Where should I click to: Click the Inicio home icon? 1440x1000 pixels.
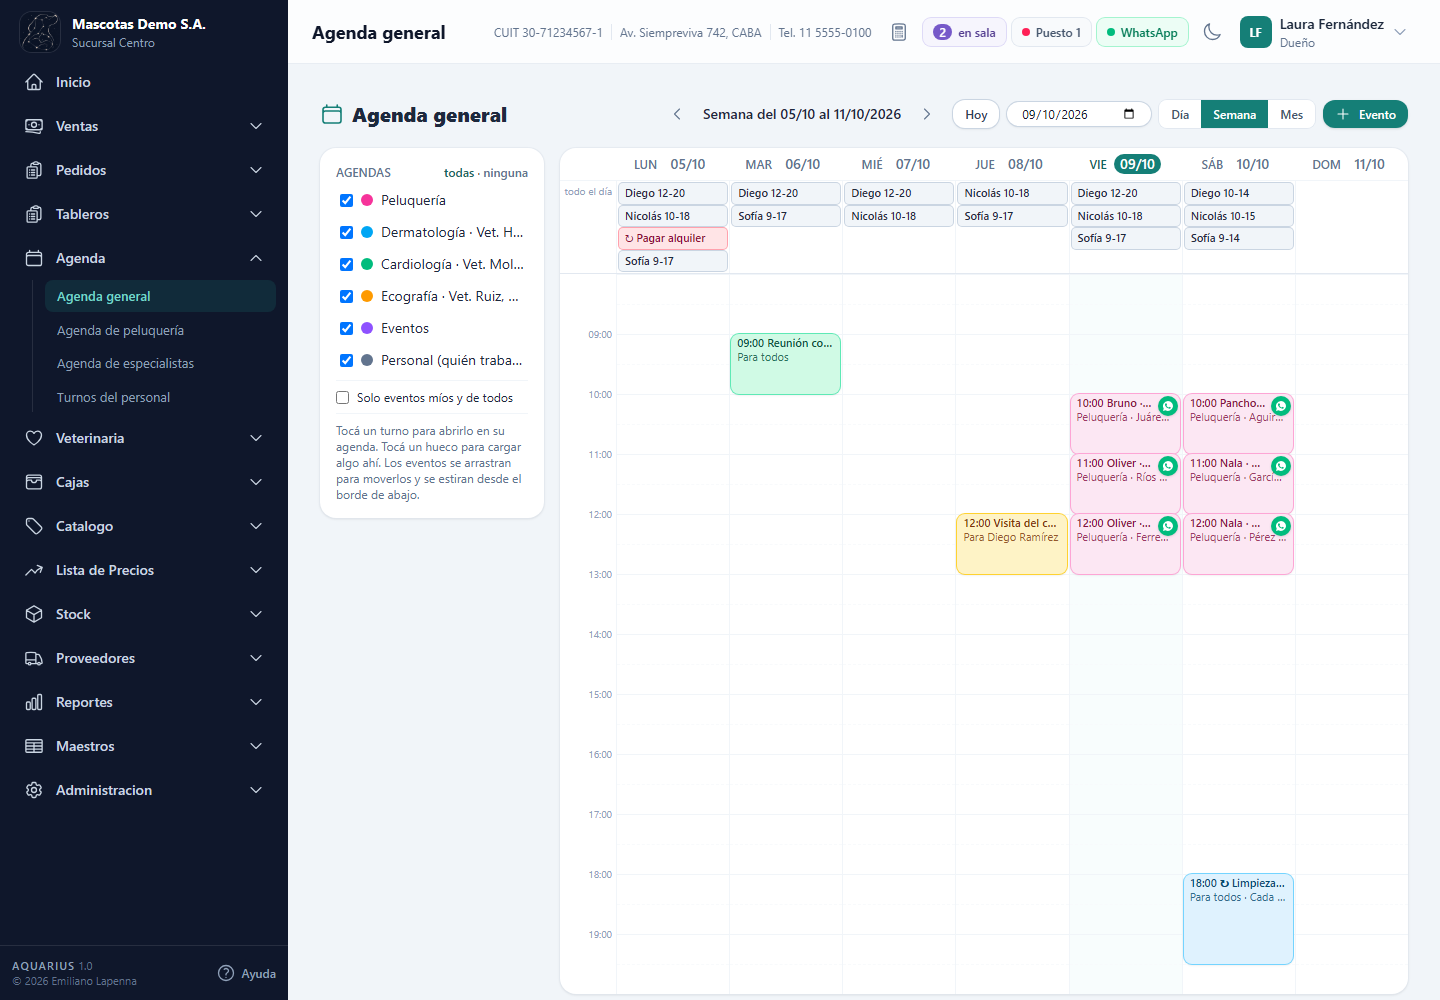pyautogui.click(x=34, y=82)
